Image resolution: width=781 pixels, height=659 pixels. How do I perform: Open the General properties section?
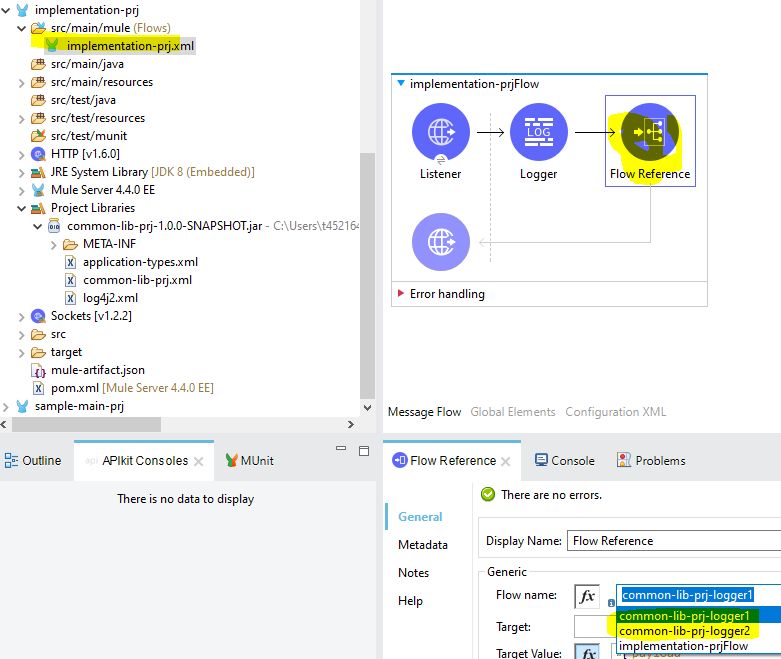(x=420, y=517)
